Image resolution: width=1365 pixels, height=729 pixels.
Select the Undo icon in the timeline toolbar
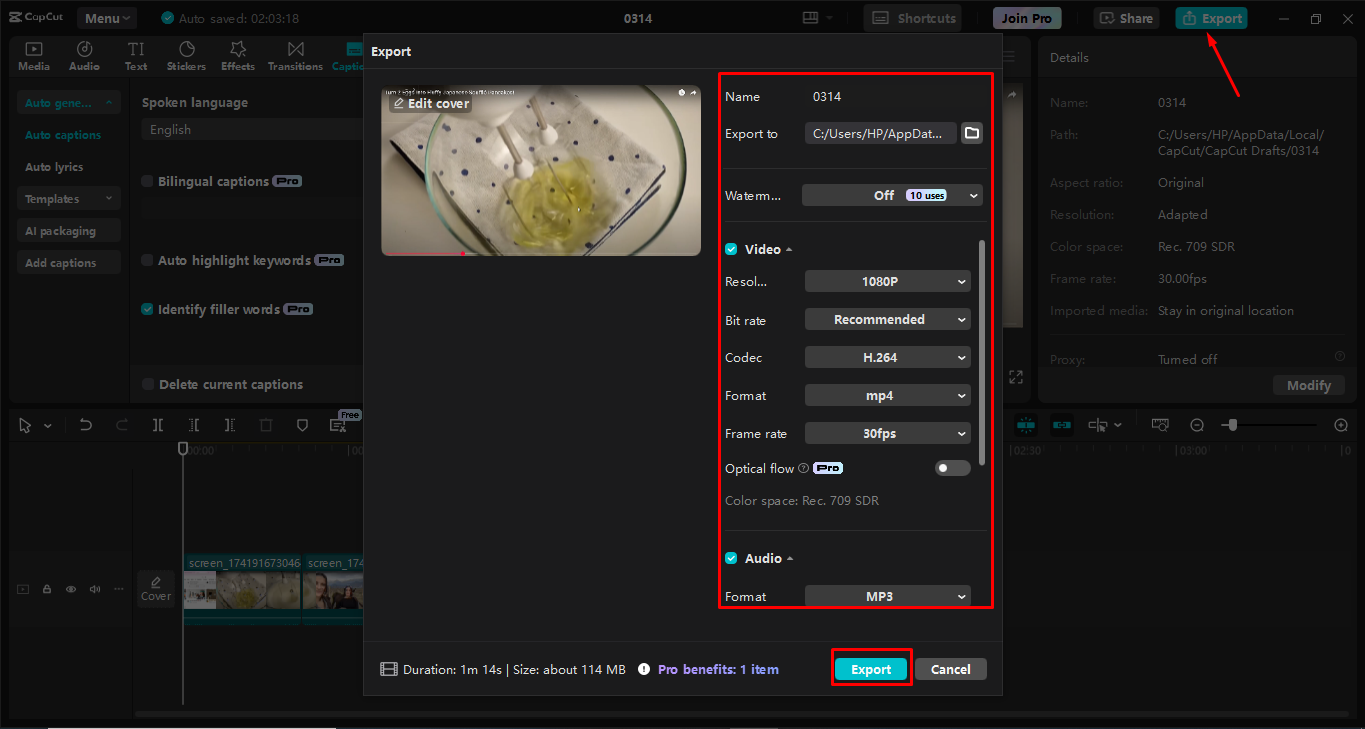[x=85, y=424]
